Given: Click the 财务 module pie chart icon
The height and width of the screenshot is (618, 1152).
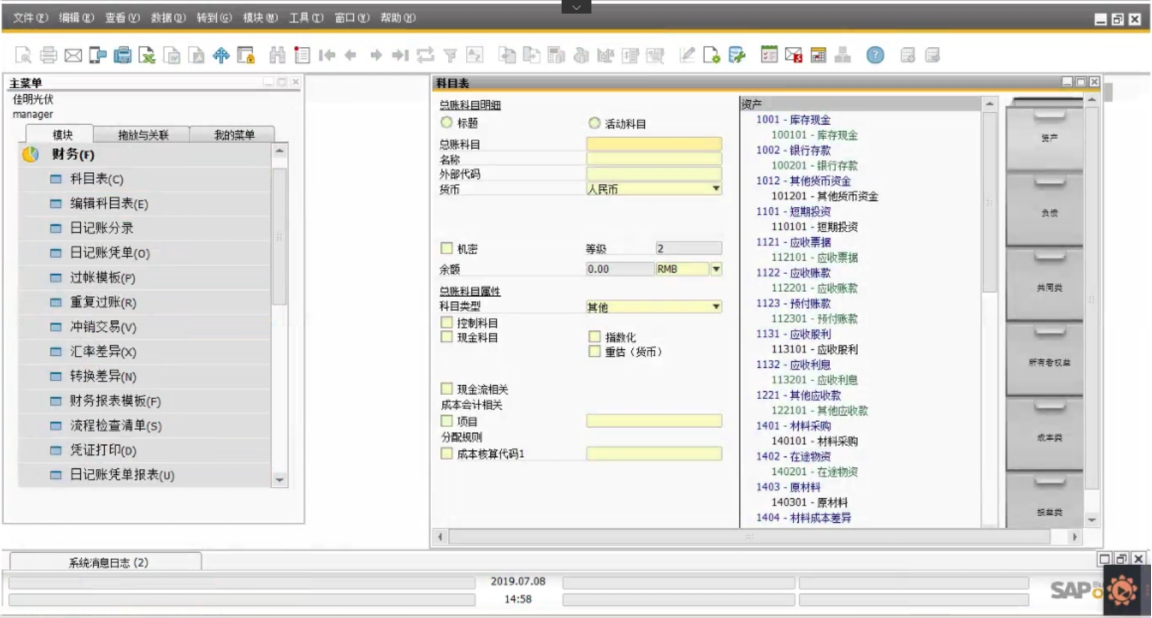Looking at the screenshot, I should tap(30, 154).
